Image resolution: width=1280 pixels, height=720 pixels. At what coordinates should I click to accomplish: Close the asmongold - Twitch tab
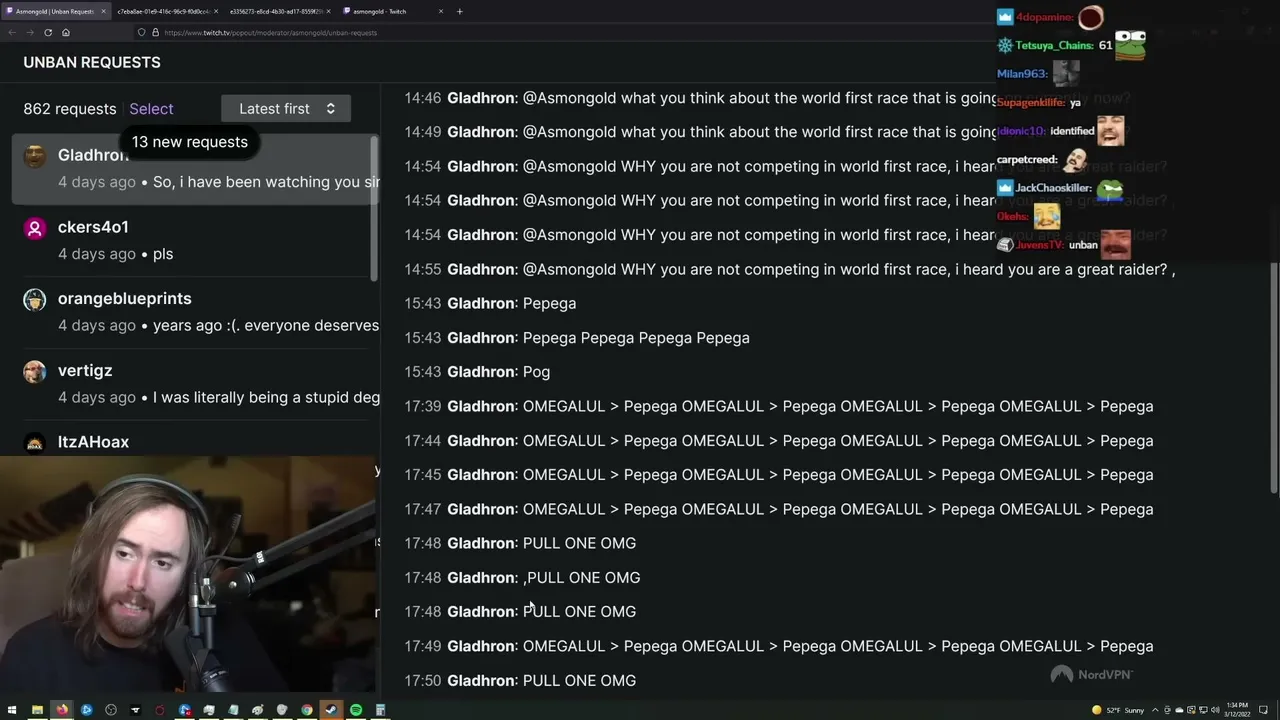click(441, 11)
